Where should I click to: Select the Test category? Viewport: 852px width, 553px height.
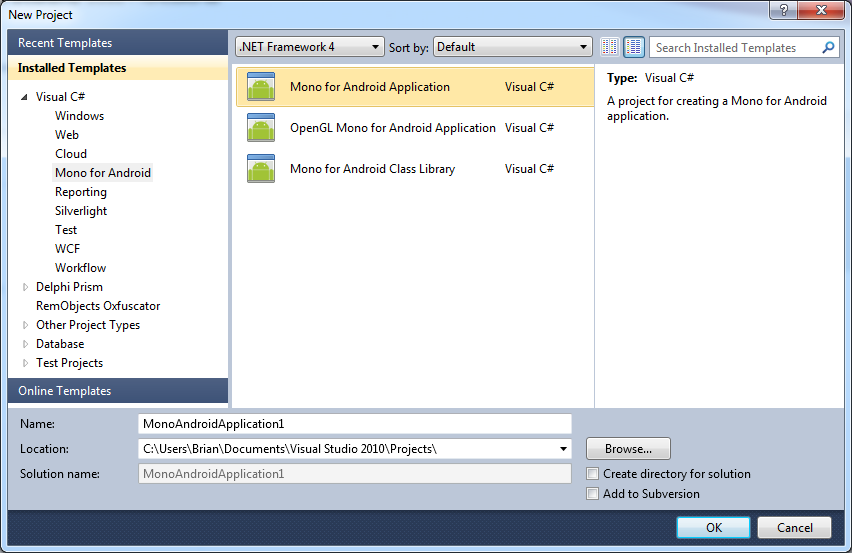66,230
